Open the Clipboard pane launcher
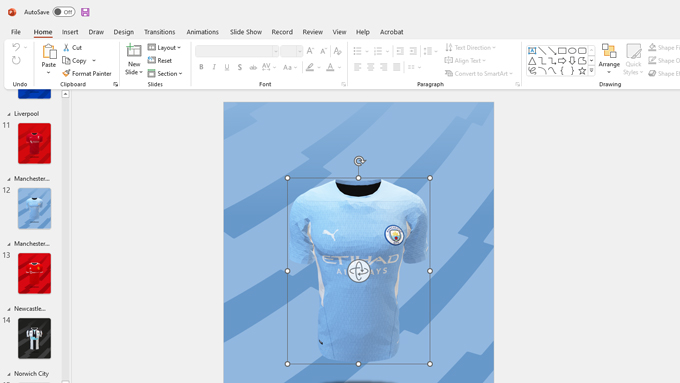The image size is (680, 383). (x=115, y=85)
